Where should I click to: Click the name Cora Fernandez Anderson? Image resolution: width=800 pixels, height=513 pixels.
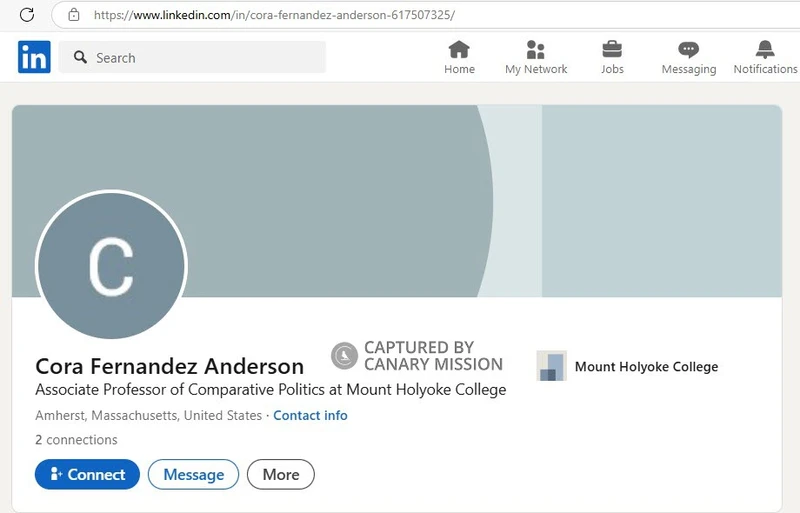pos(169,367)
